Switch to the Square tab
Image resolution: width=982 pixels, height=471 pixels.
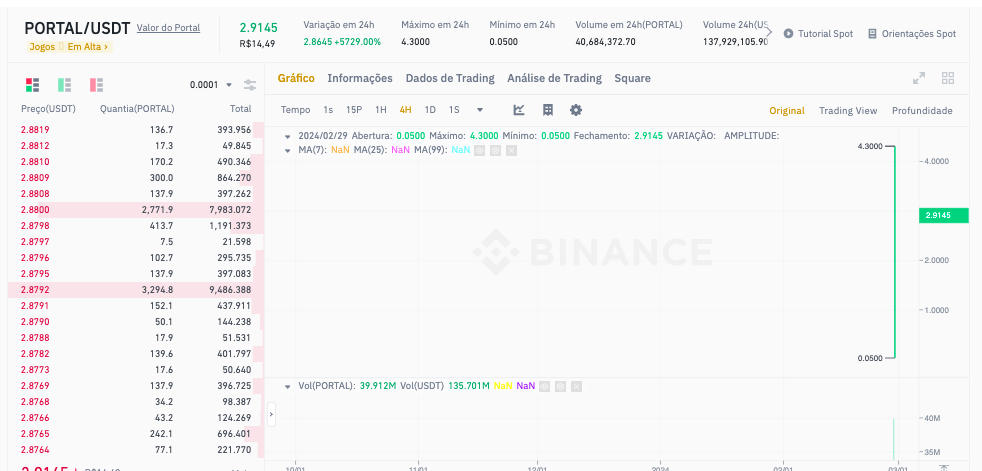coord(633,78)
